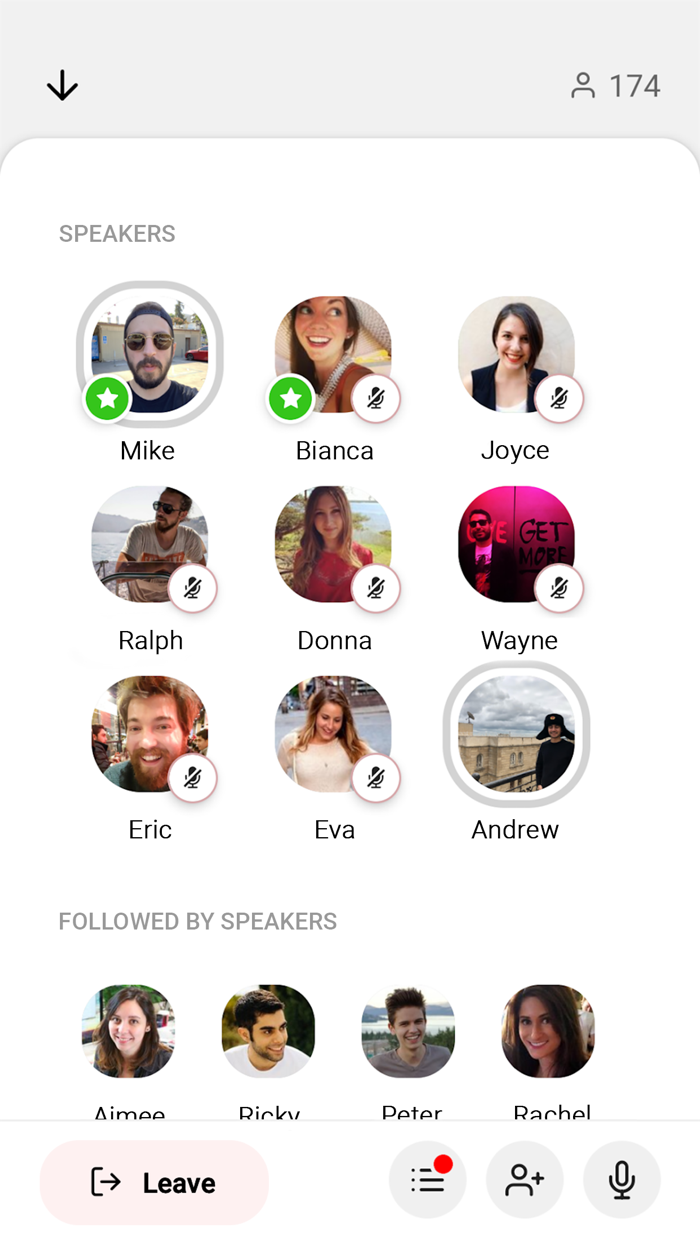The width and height of the screenshot is (700, 1244).
Task: Open the participant count showing 174
Action: click(616, 86)
